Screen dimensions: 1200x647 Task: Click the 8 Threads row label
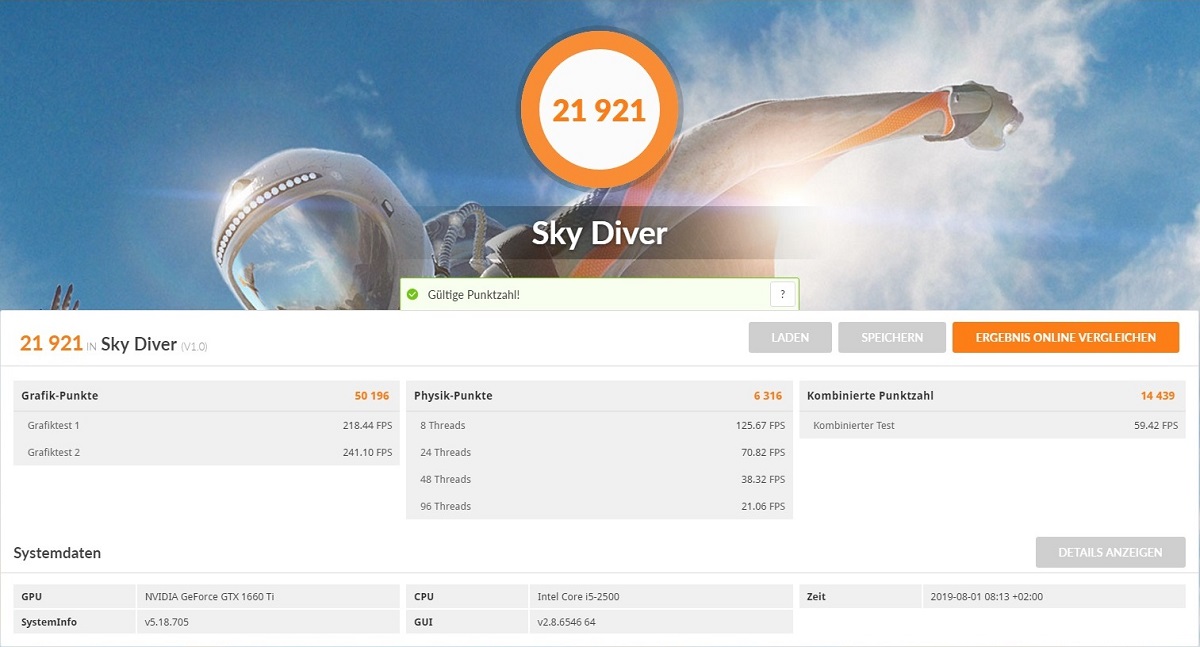[x=443, y=425]
